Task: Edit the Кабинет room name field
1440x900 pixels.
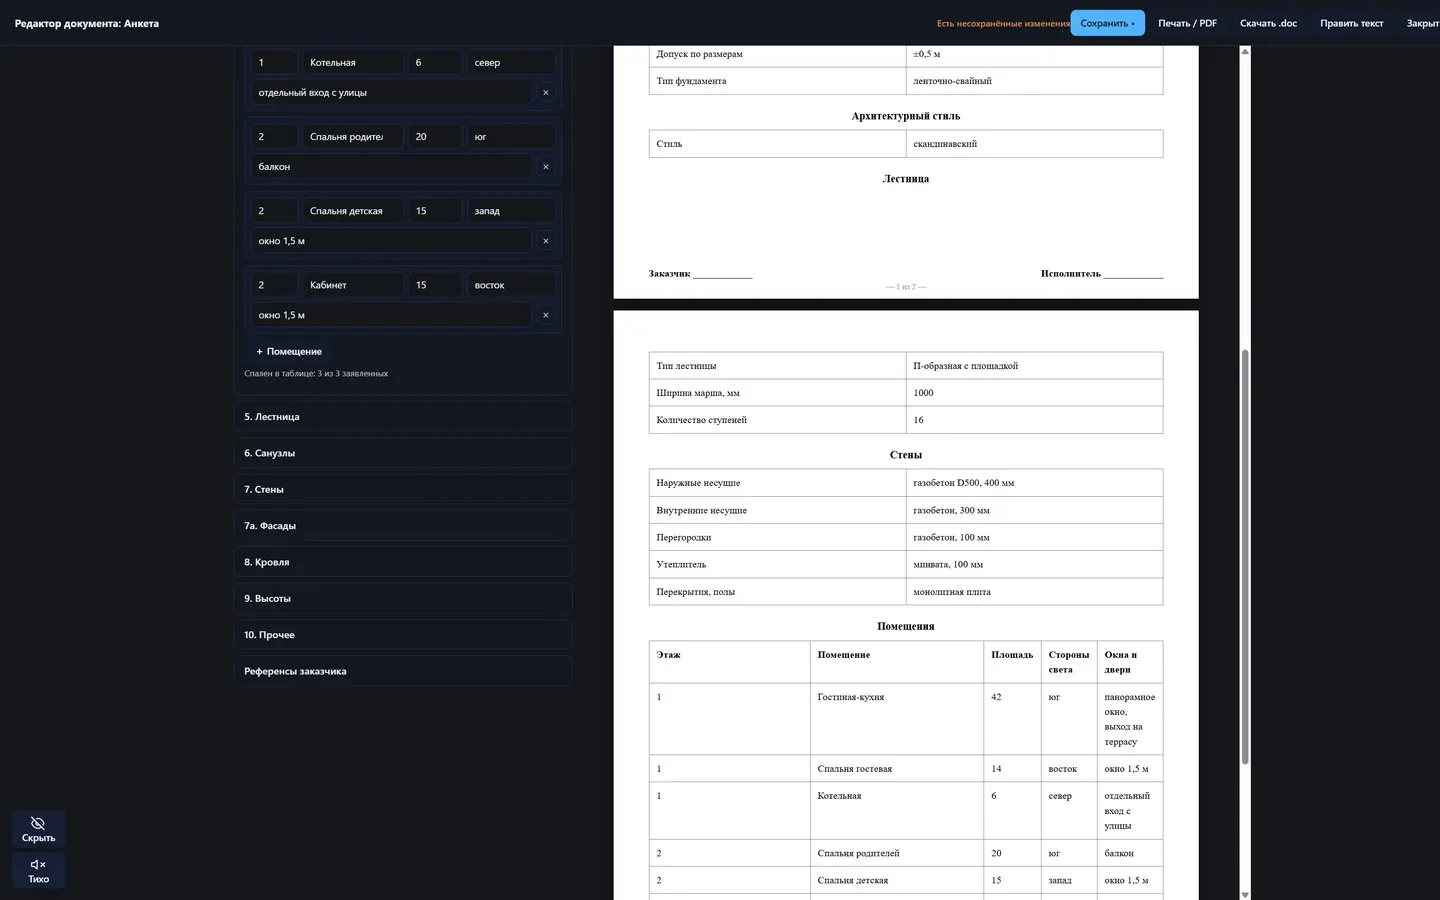Action: [353, 285]
